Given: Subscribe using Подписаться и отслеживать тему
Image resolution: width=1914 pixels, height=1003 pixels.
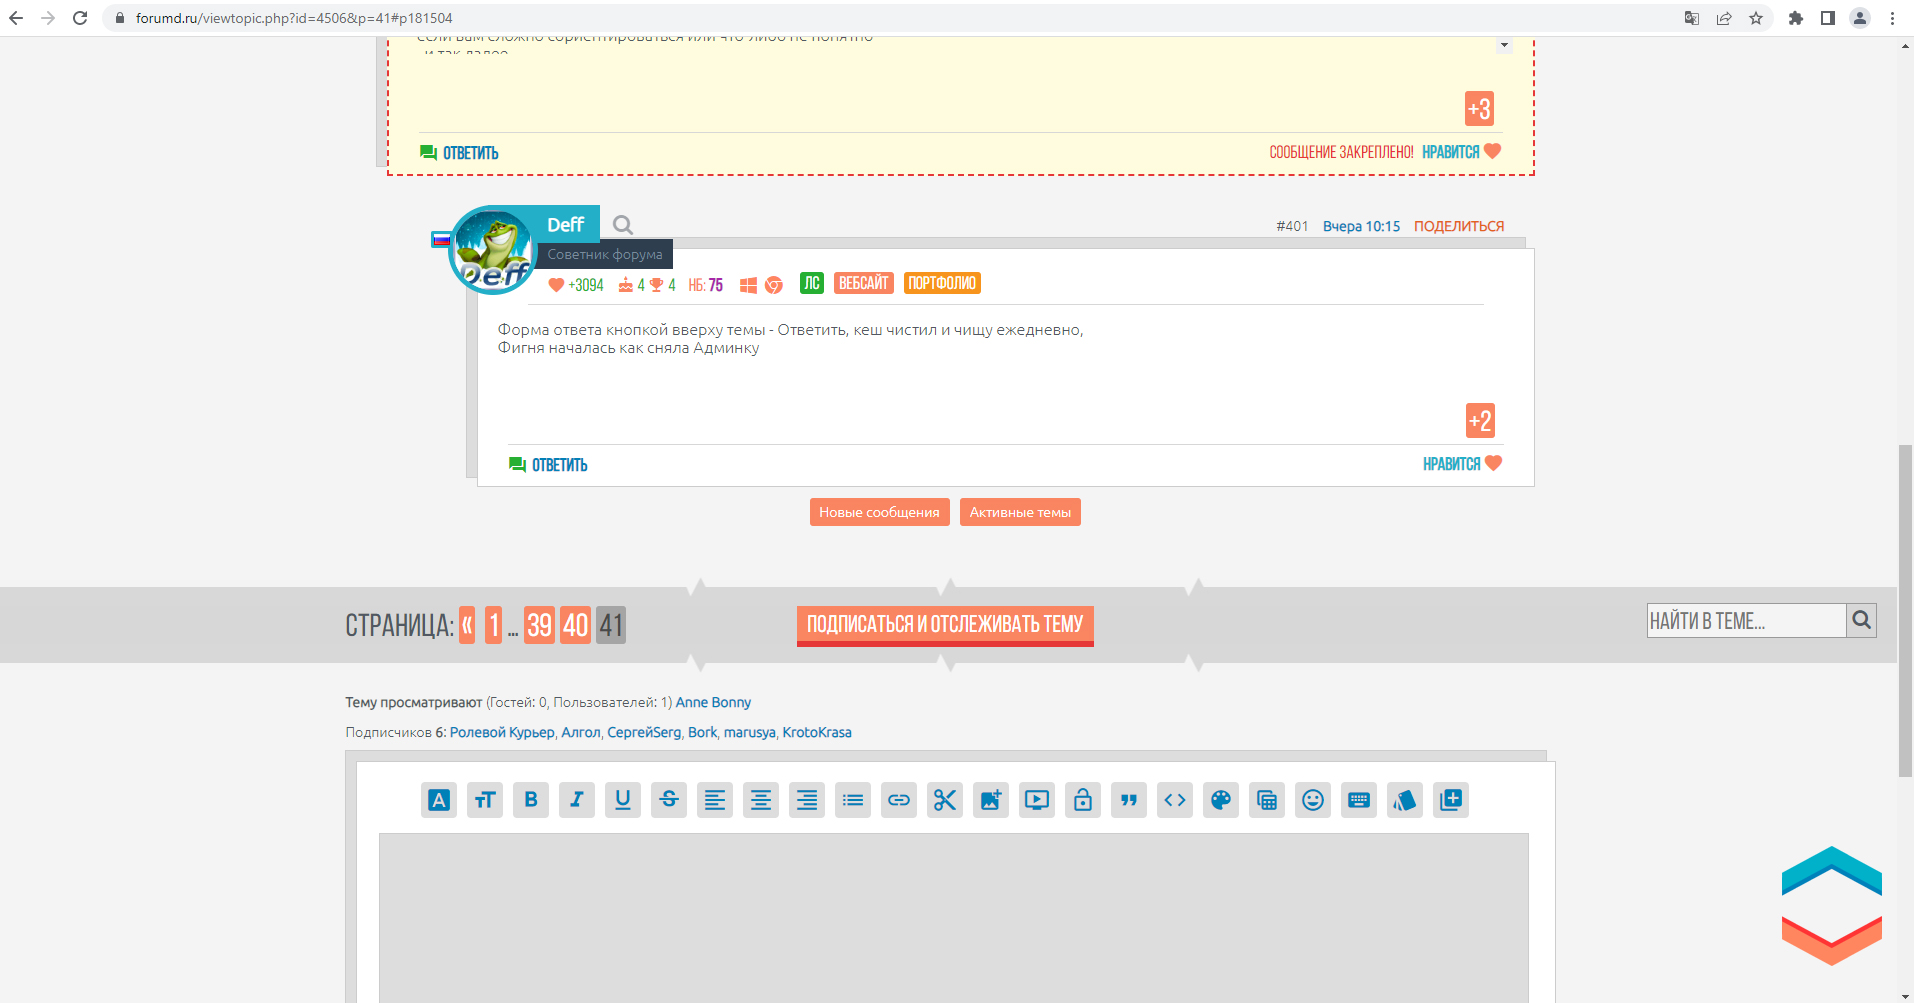Looking at the screenshot, I should tap(945, 625).
